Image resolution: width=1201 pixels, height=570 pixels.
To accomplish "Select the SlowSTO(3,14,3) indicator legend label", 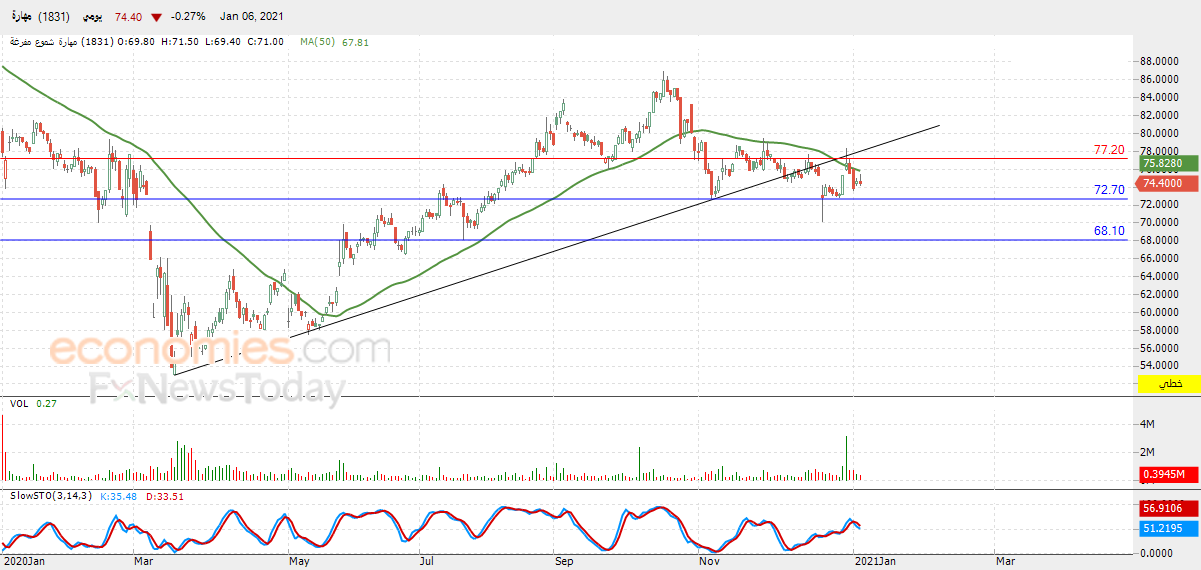I will [x=51, y=496].
